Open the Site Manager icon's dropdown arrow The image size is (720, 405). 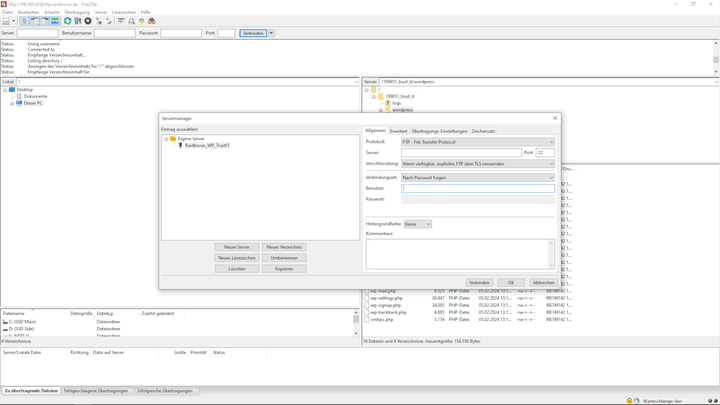pyautogui.click(x=13, y=21)
